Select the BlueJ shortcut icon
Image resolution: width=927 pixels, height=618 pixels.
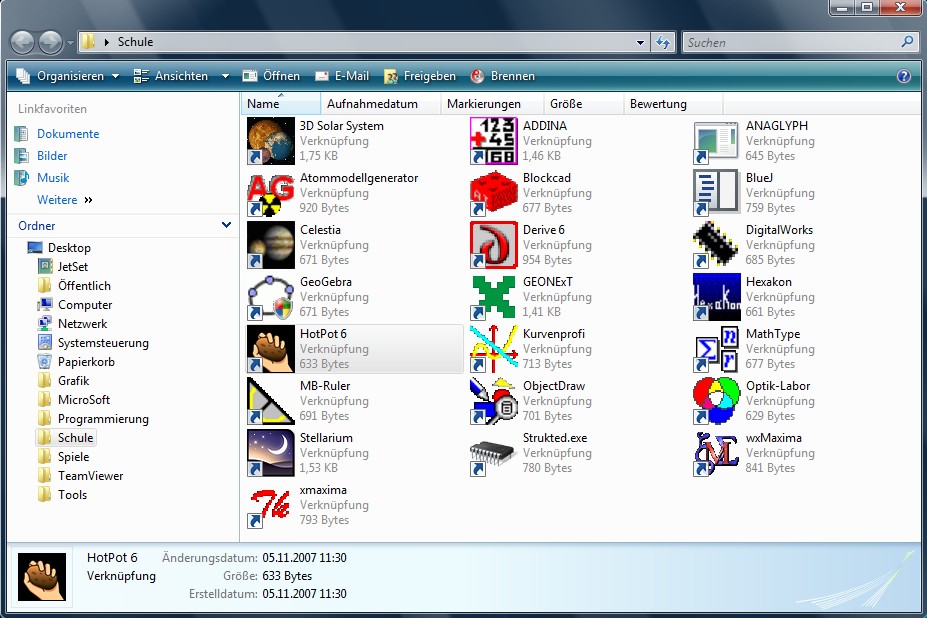pyautogui.click(x=717, y=193)
